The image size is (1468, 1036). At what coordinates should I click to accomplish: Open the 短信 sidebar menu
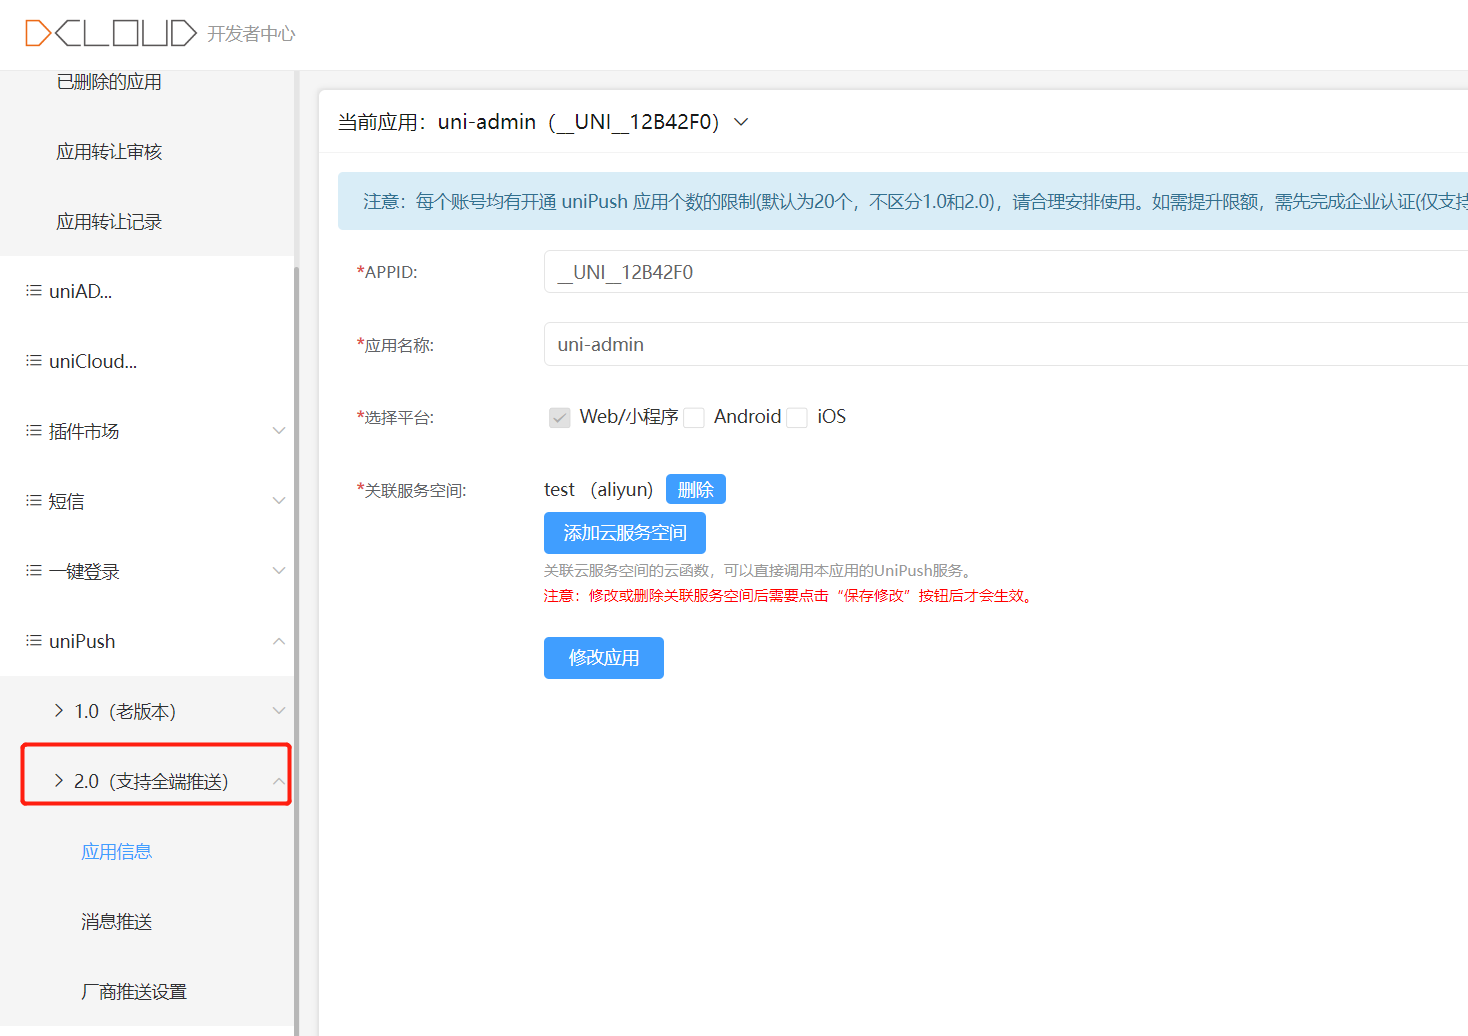point(147,501)
